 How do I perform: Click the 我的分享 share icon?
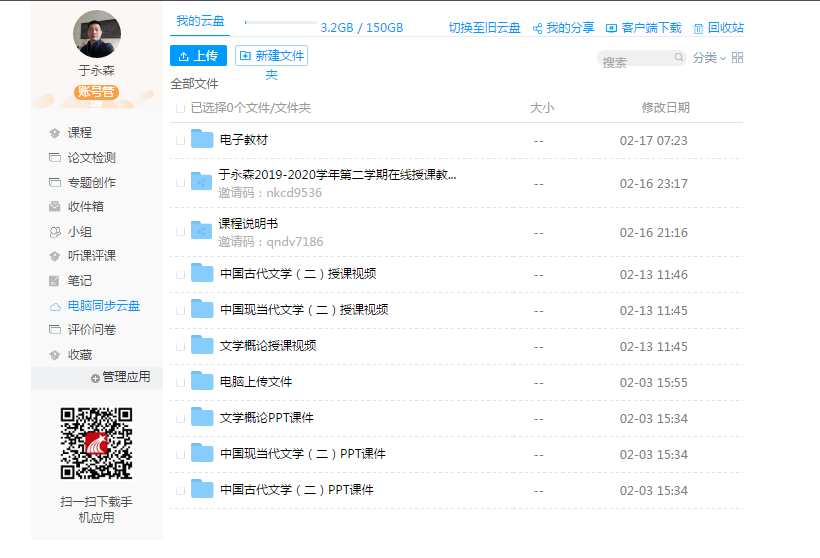(537, 28)
